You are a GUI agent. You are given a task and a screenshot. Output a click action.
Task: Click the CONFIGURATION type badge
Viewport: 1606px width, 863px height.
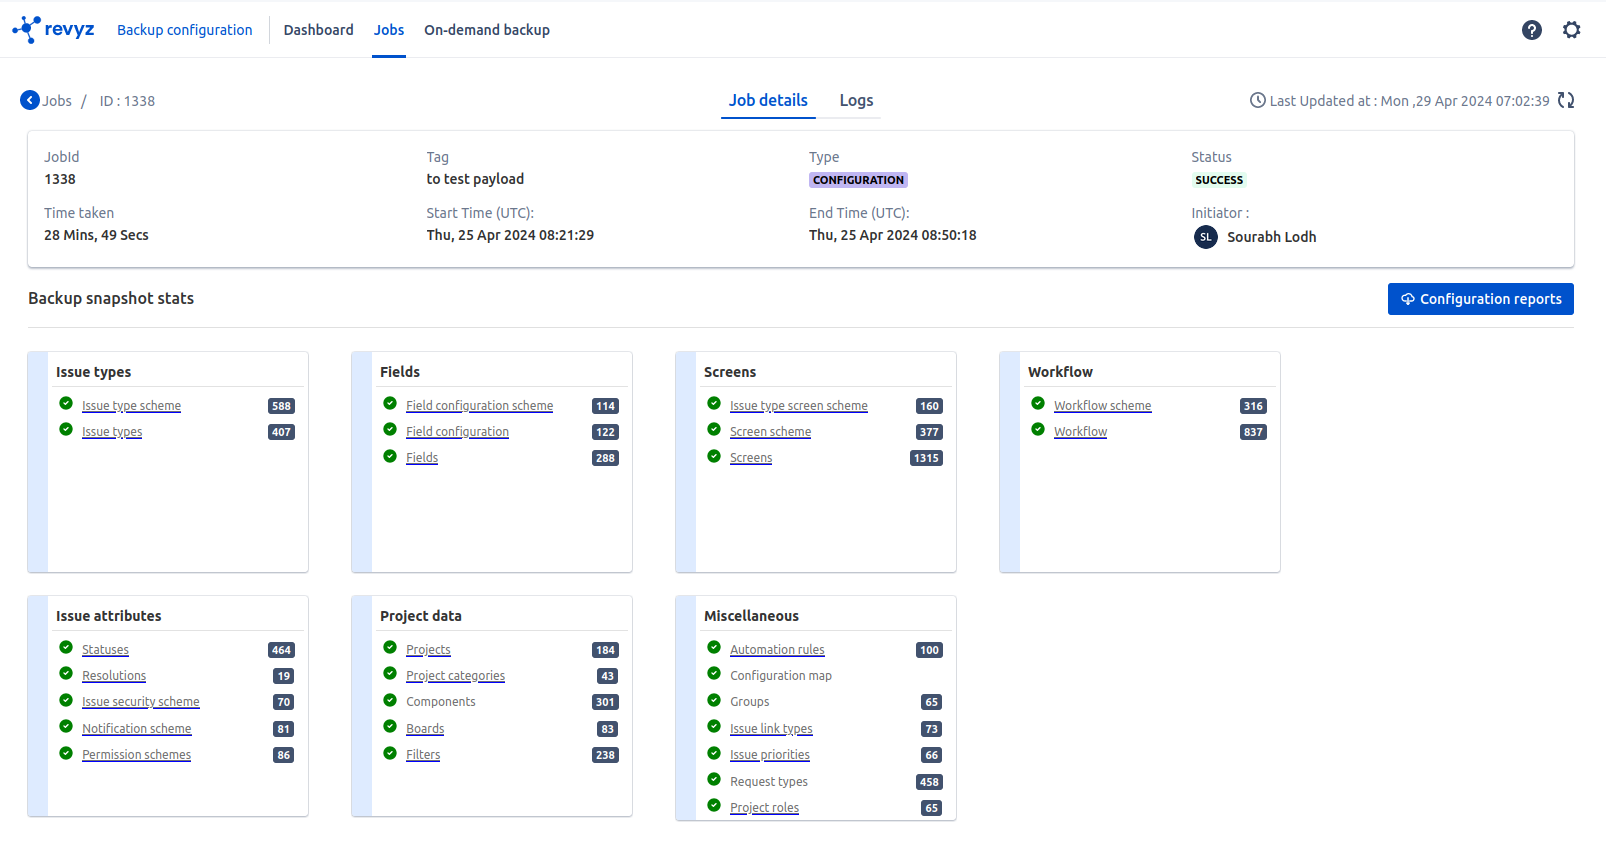858,180
